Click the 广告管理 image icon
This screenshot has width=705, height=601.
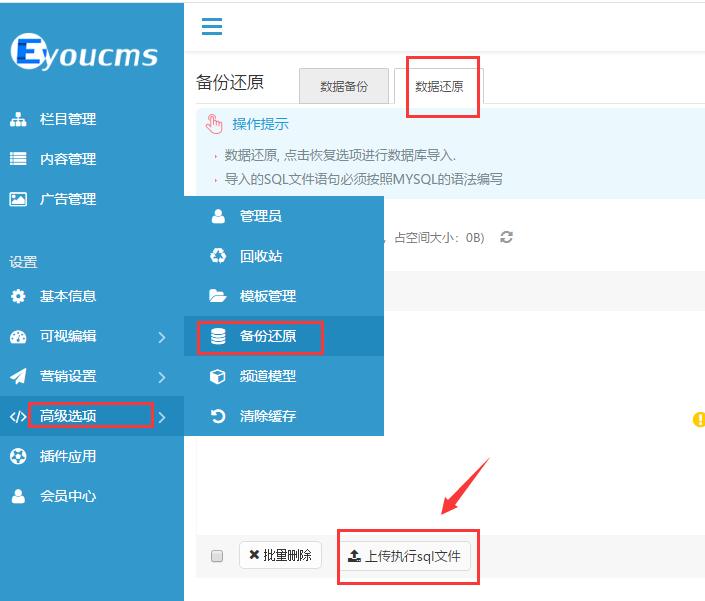click(18, 199)
